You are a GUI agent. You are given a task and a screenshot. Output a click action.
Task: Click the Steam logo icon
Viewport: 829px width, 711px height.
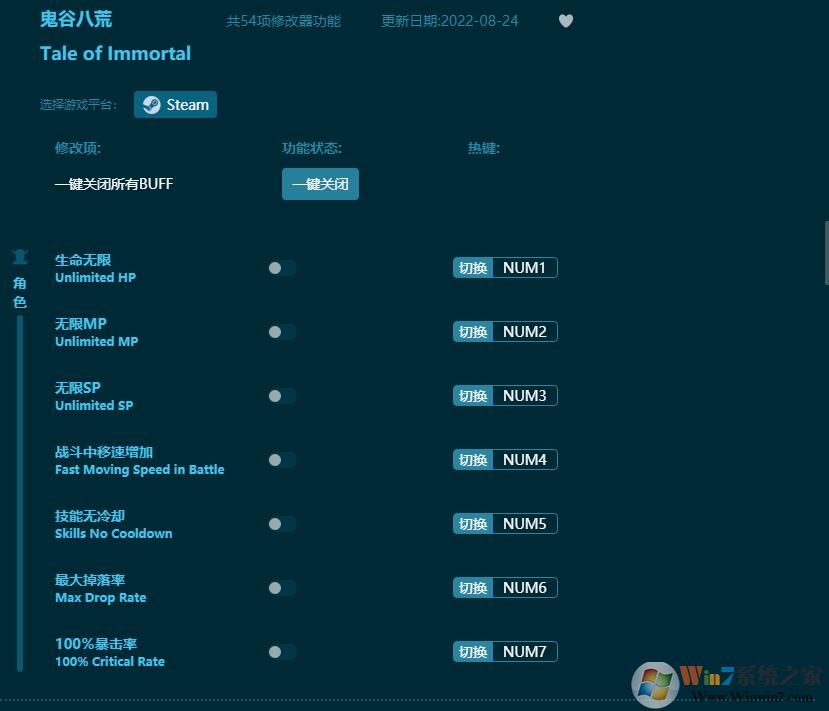pos(151,104)
